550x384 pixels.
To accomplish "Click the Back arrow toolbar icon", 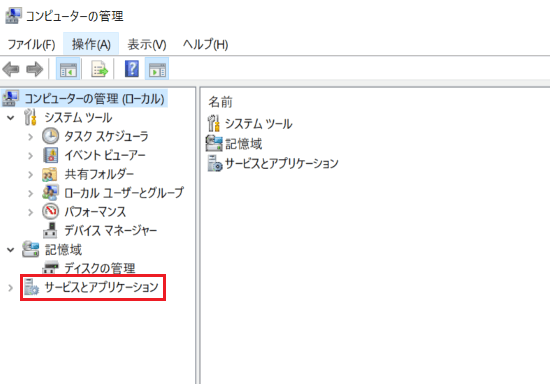I will 11,69.
